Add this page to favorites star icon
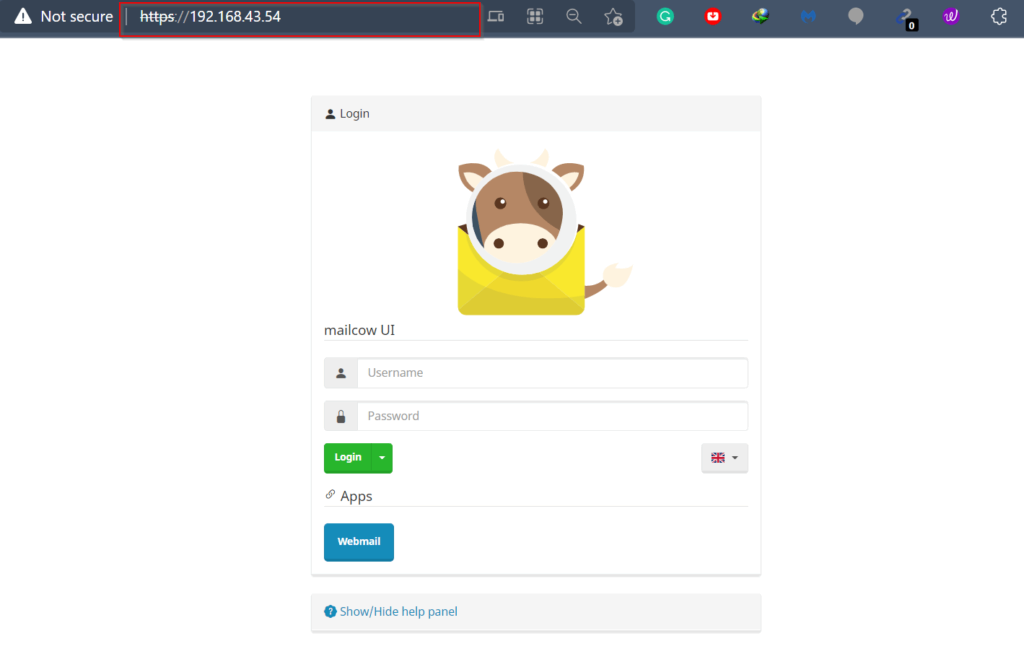Image resolution: width=1024 pixels, height=667 pixels. coord(613,16)
